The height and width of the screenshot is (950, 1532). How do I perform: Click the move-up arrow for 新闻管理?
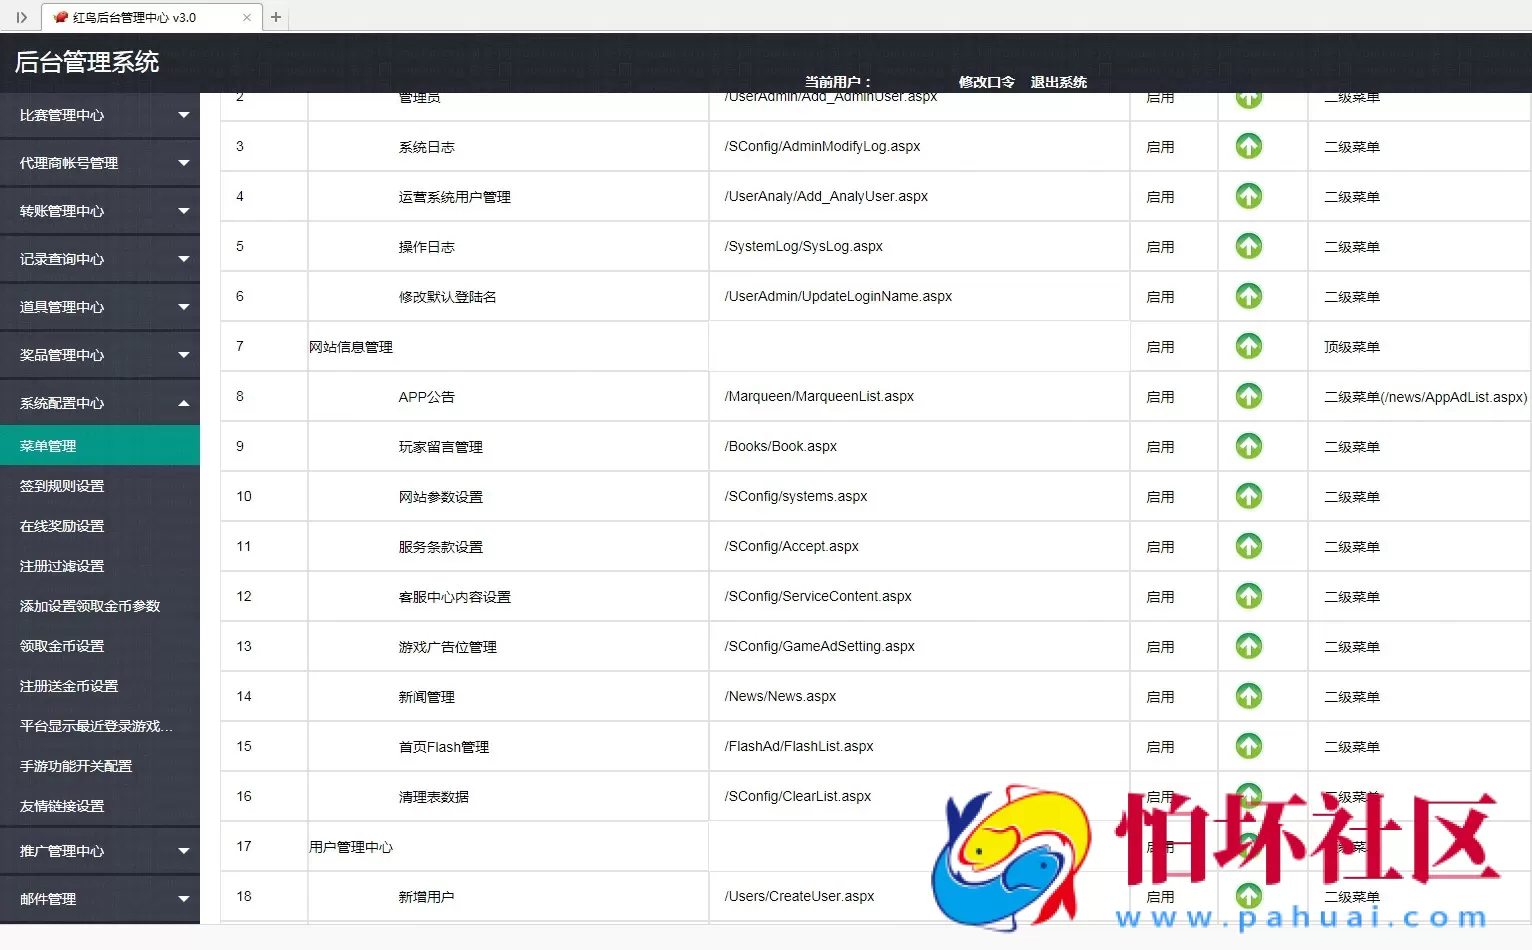(1248, 696)
